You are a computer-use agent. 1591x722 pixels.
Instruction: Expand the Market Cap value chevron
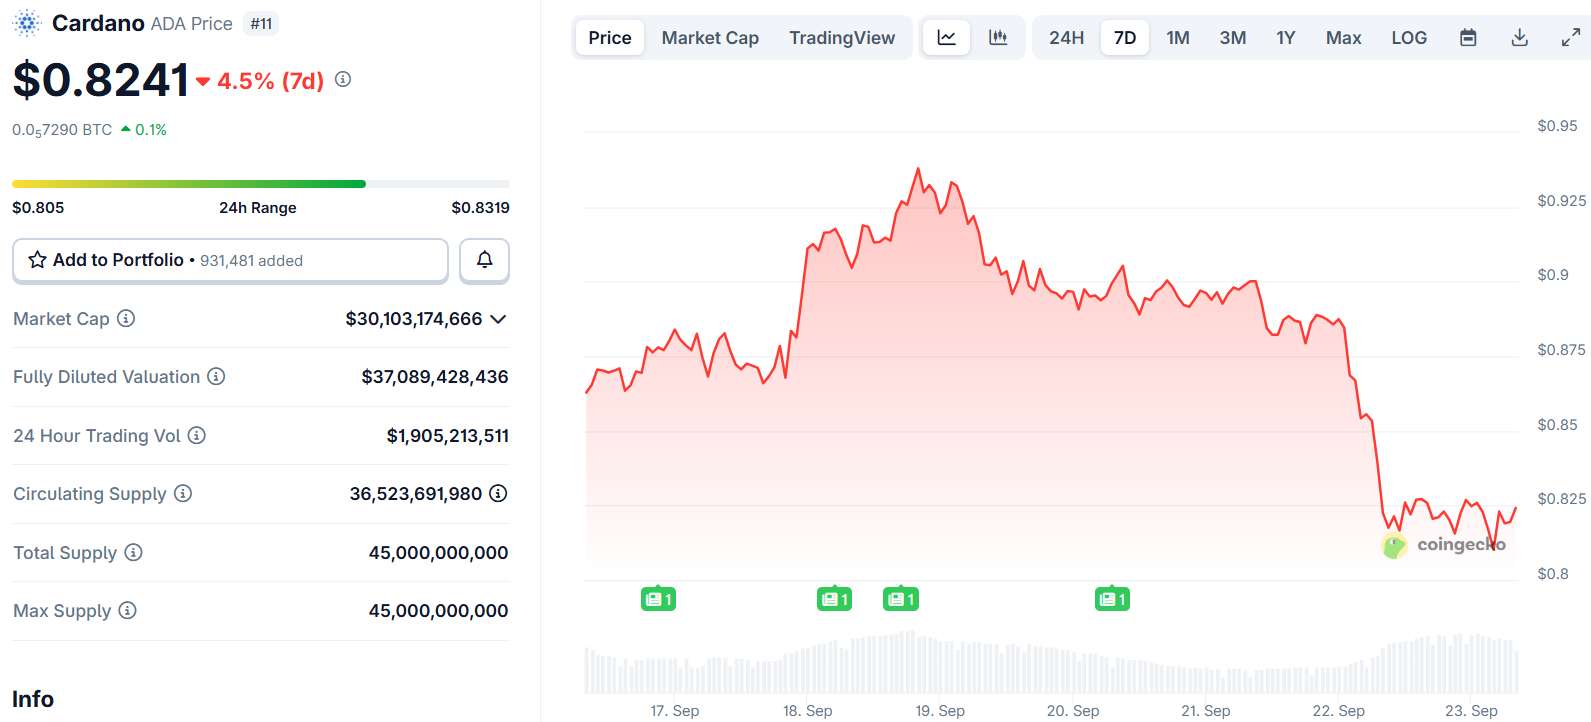(498, 319)
